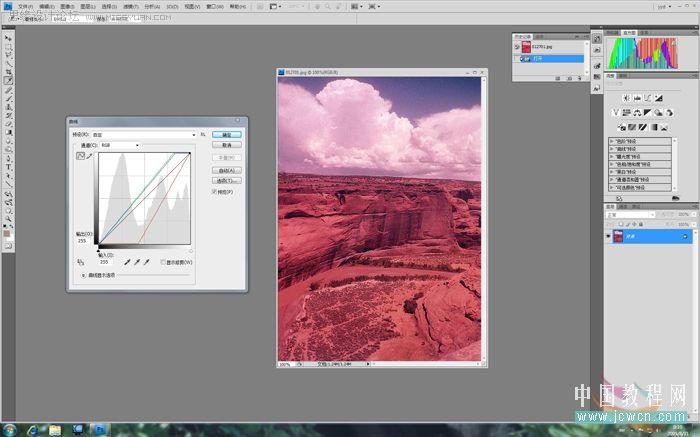The height and width of the screenshot is (437, 700).
Task: Click the on-image adjustment hand icon
Action: pos(80,262)
